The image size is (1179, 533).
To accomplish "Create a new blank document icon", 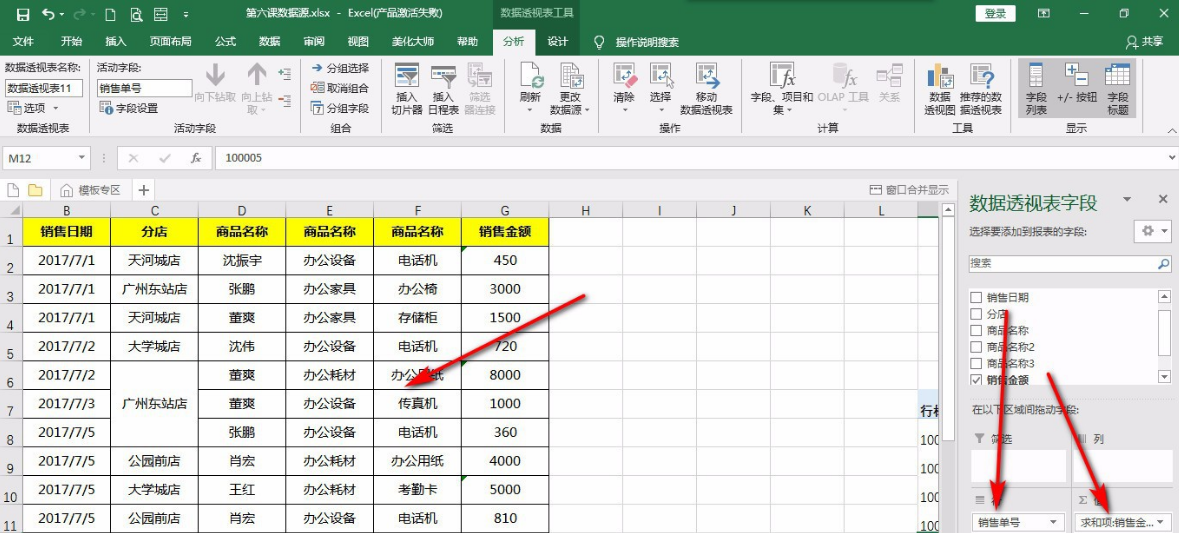I will [x=110, y=14].
